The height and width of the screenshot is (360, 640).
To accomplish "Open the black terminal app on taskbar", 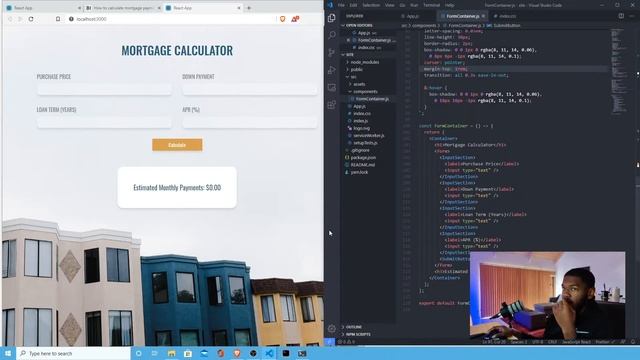I will coord(286,353).
